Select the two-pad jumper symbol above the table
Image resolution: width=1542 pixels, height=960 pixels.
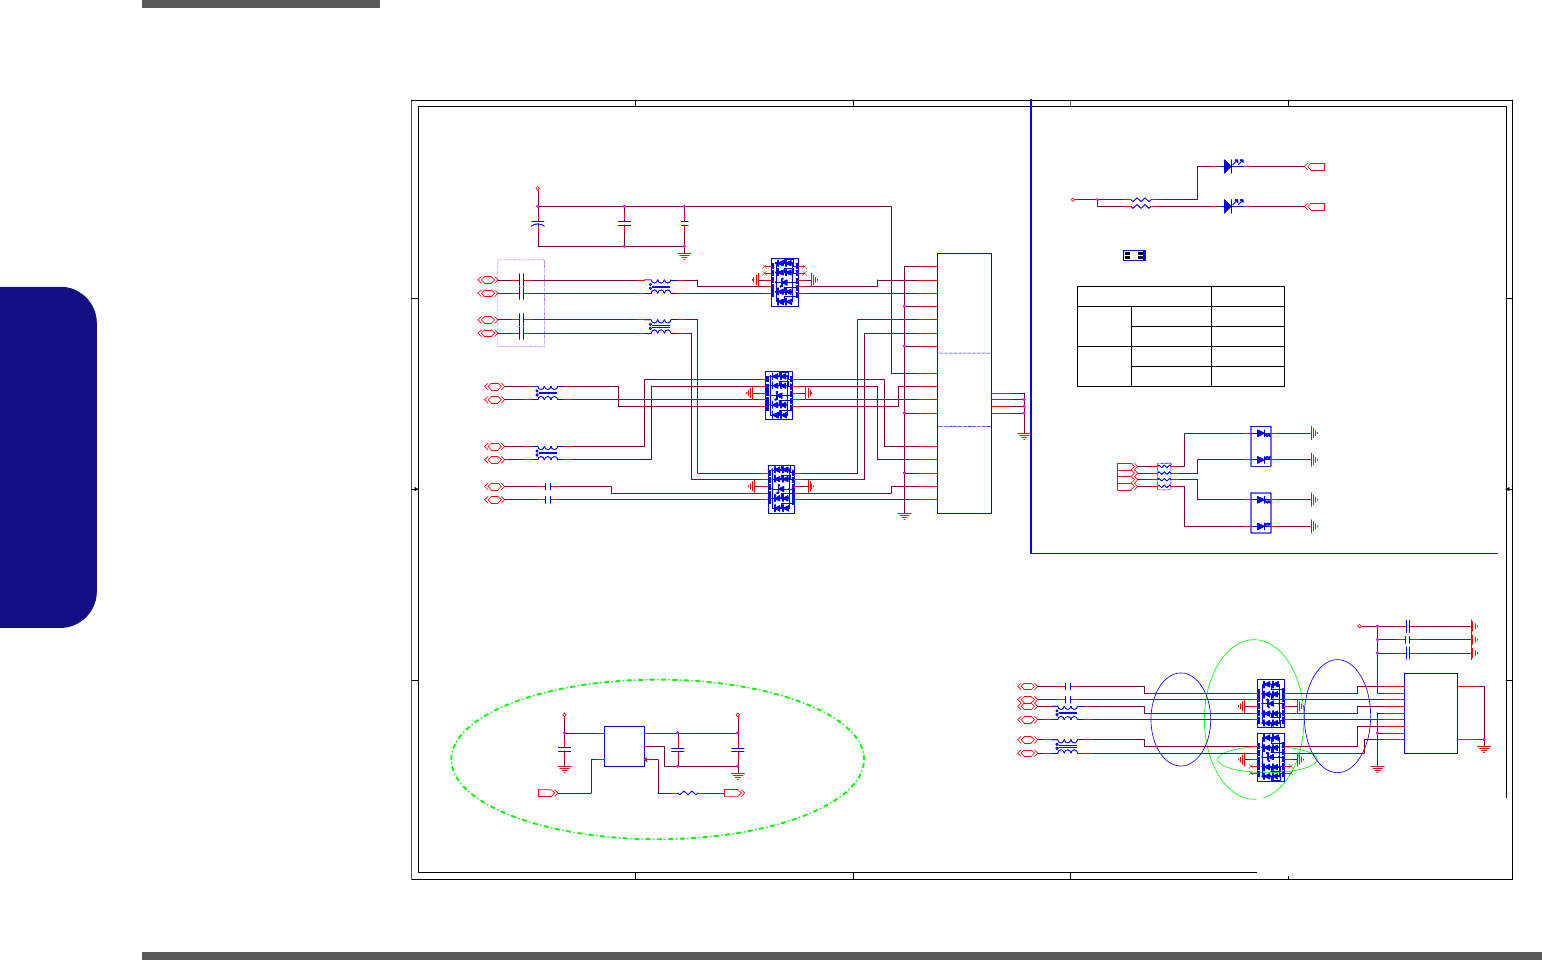click(x=1134, y=255)
